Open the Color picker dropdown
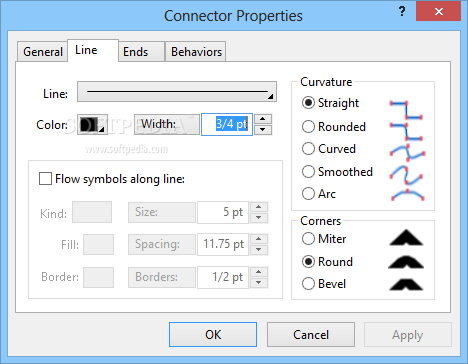Image resolution: width=468 pixels, height=364 pixels. pyautogui.click(x=92, y=124)
